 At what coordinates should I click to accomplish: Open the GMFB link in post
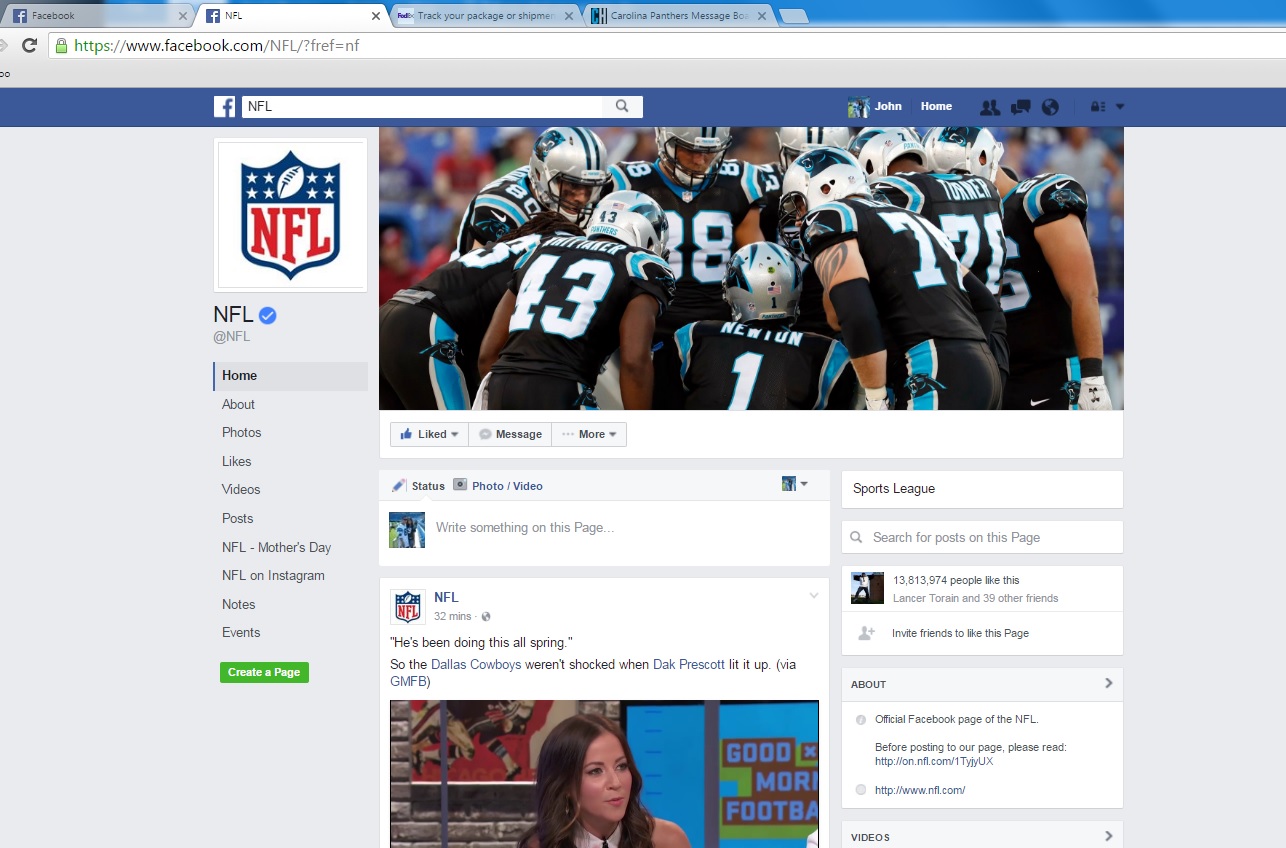click(409, 682)
